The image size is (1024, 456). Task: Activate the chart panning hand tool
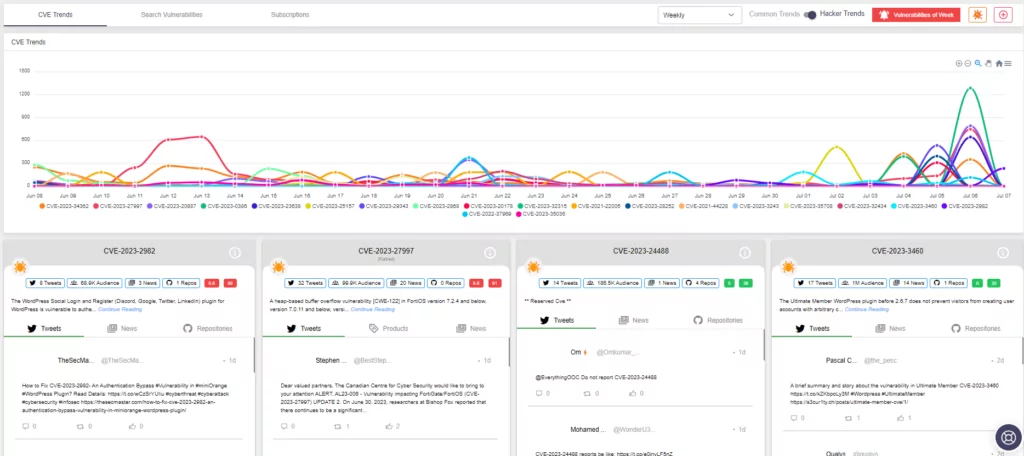click(x=988, y=63)
